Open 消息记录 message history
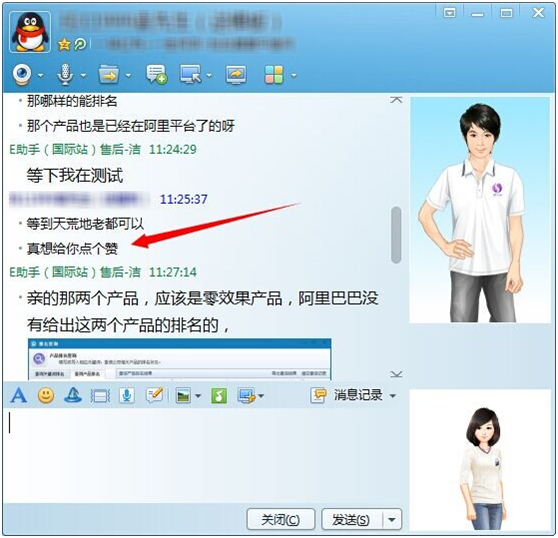 click(347, 395)
